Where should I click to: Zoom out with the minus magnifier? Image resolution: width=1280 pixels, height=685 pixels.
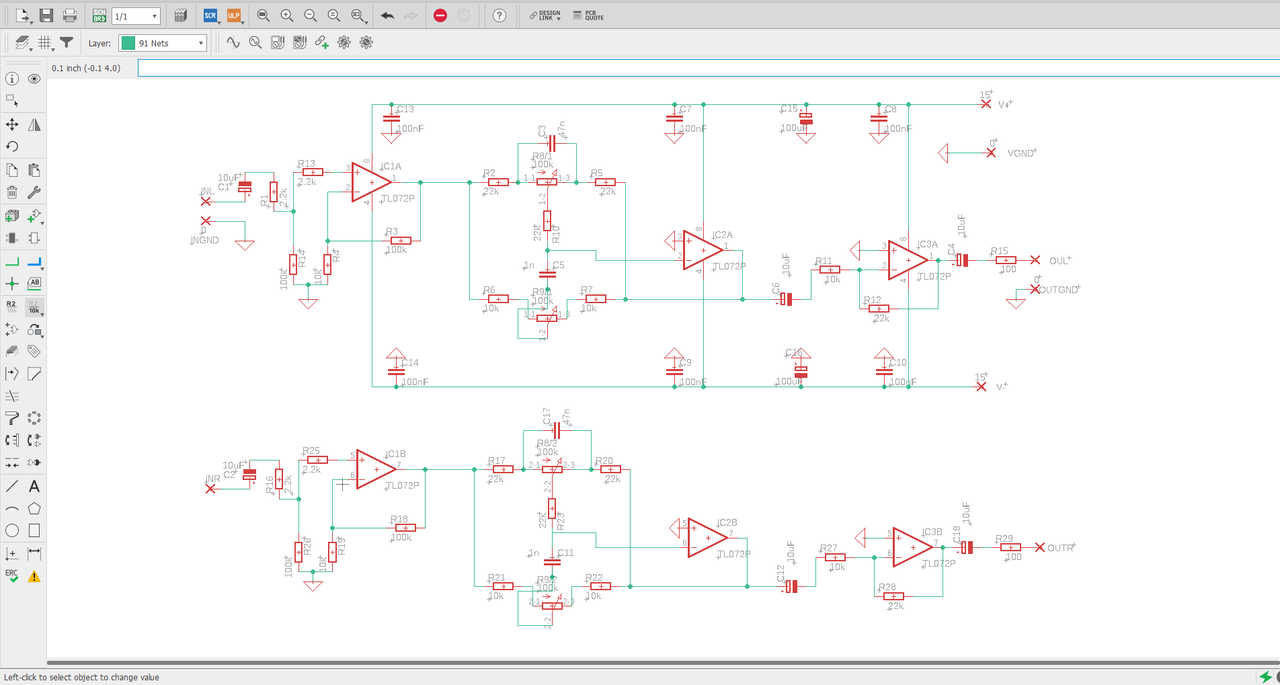[310, 16]
